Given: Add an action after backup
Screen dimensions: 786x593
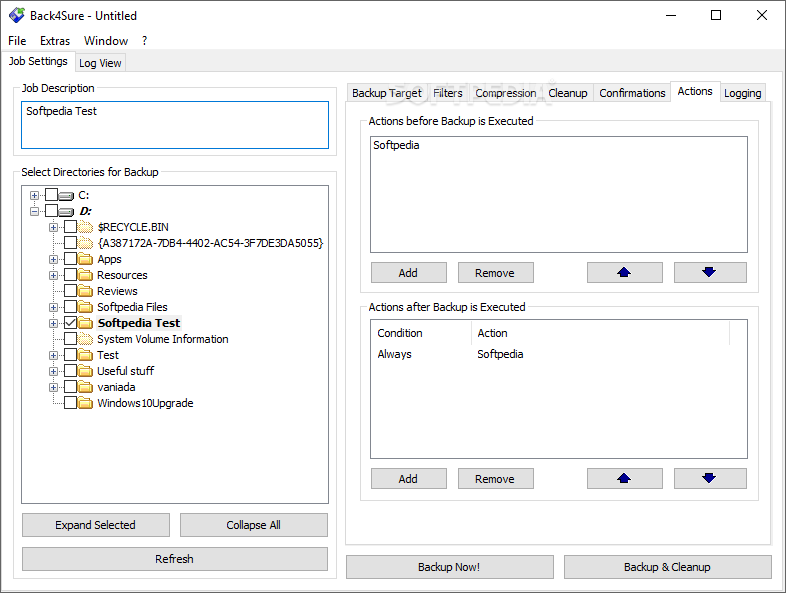Looking at the screenshot, I should 409,479.
